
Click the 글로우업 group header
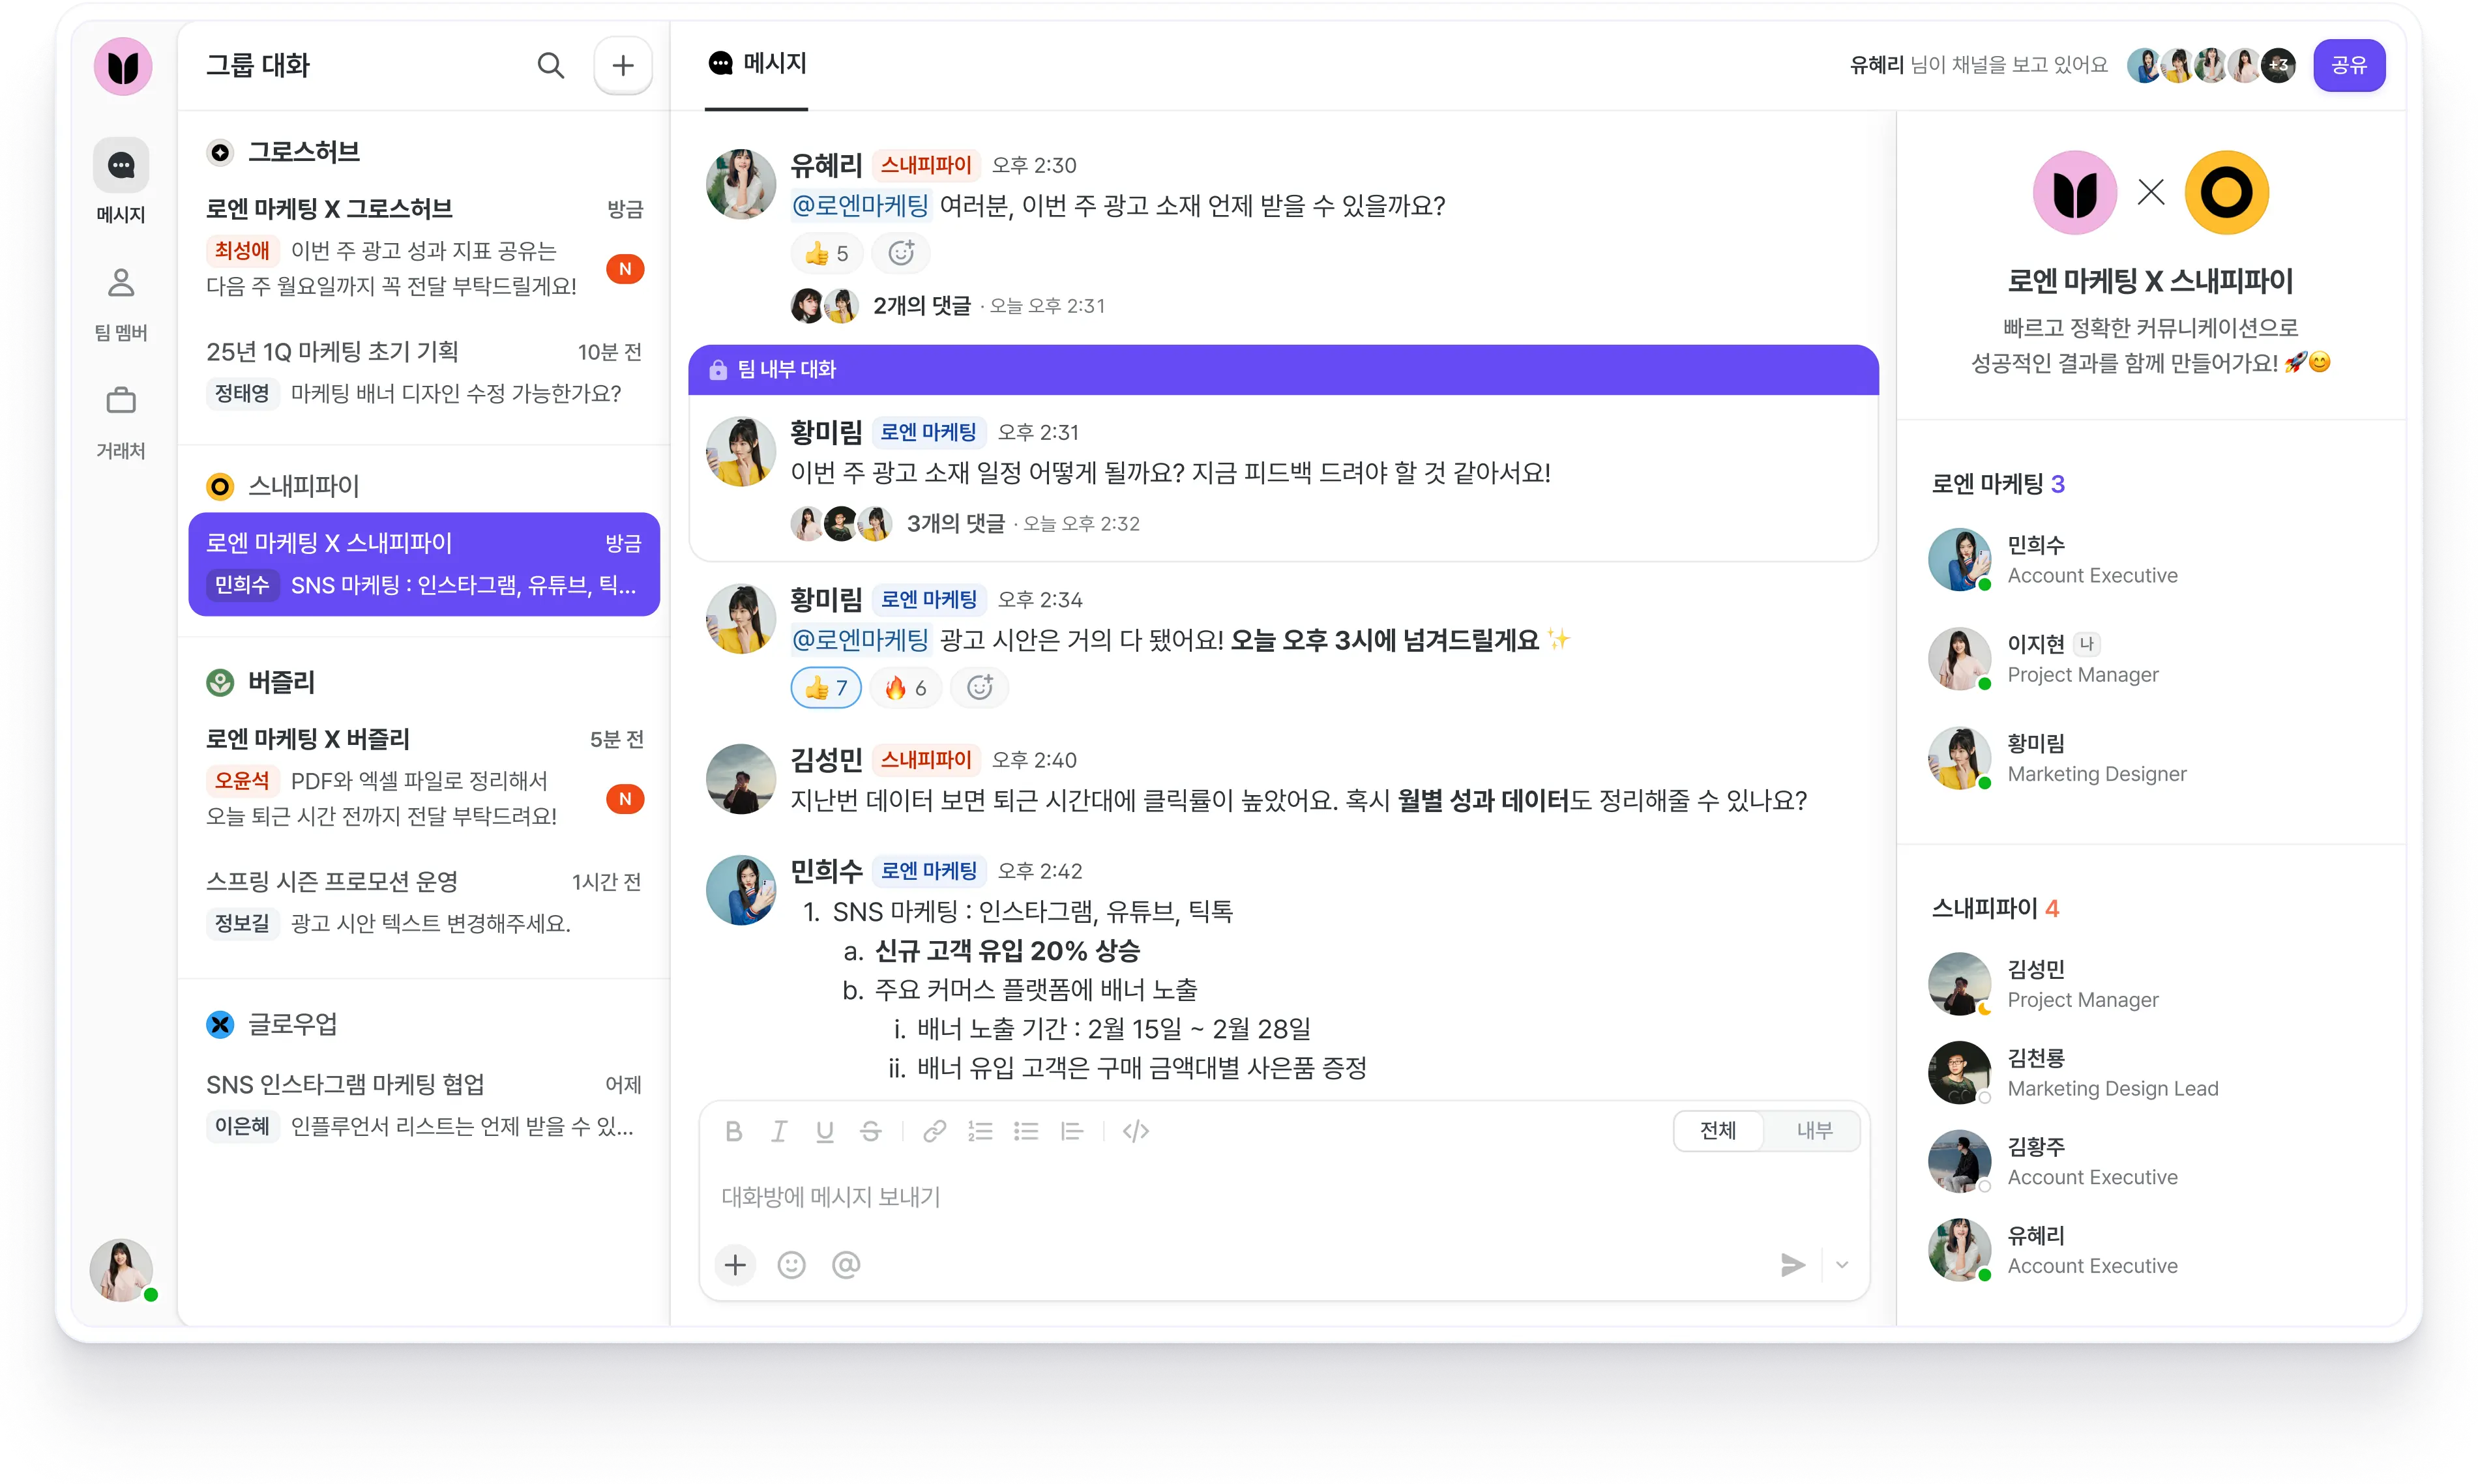(x=272, y=1024)
